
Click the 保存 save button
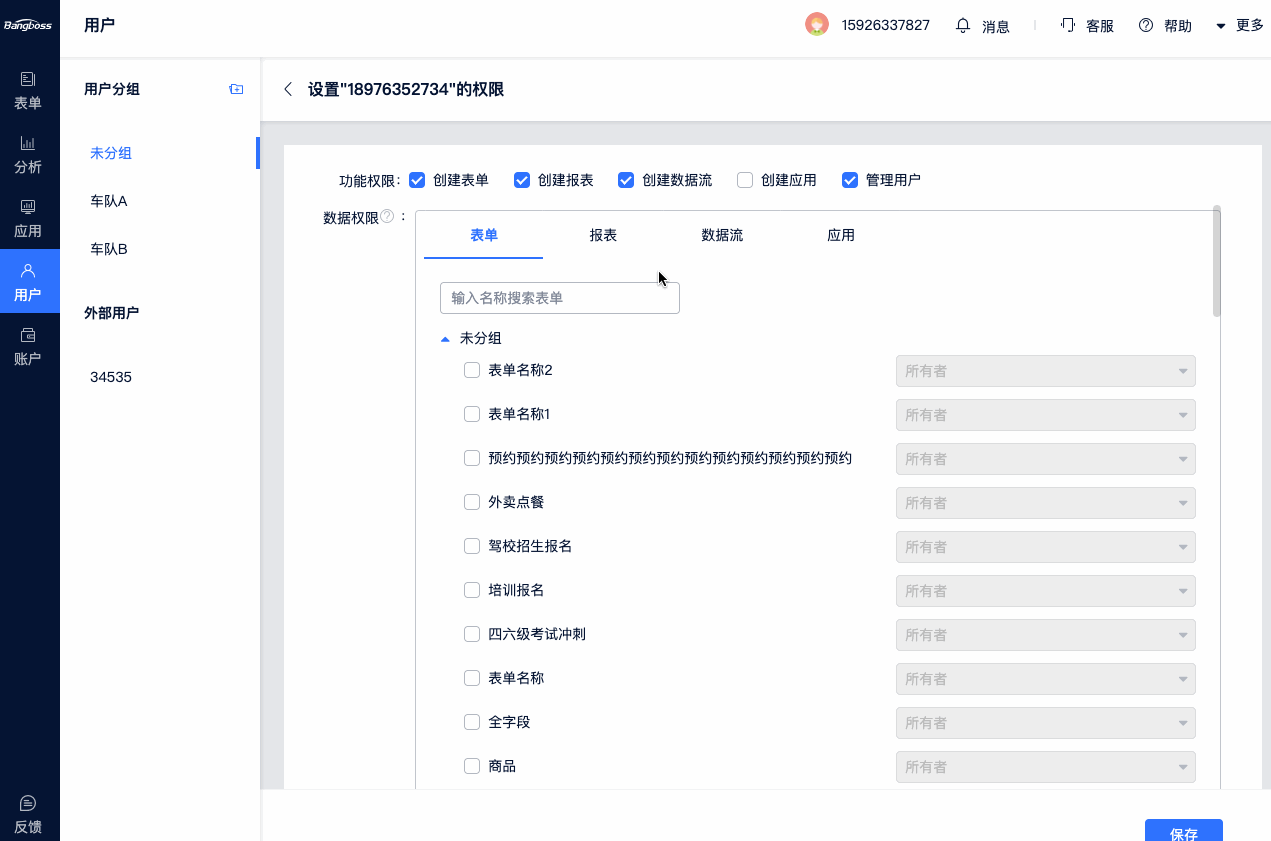1183,831
